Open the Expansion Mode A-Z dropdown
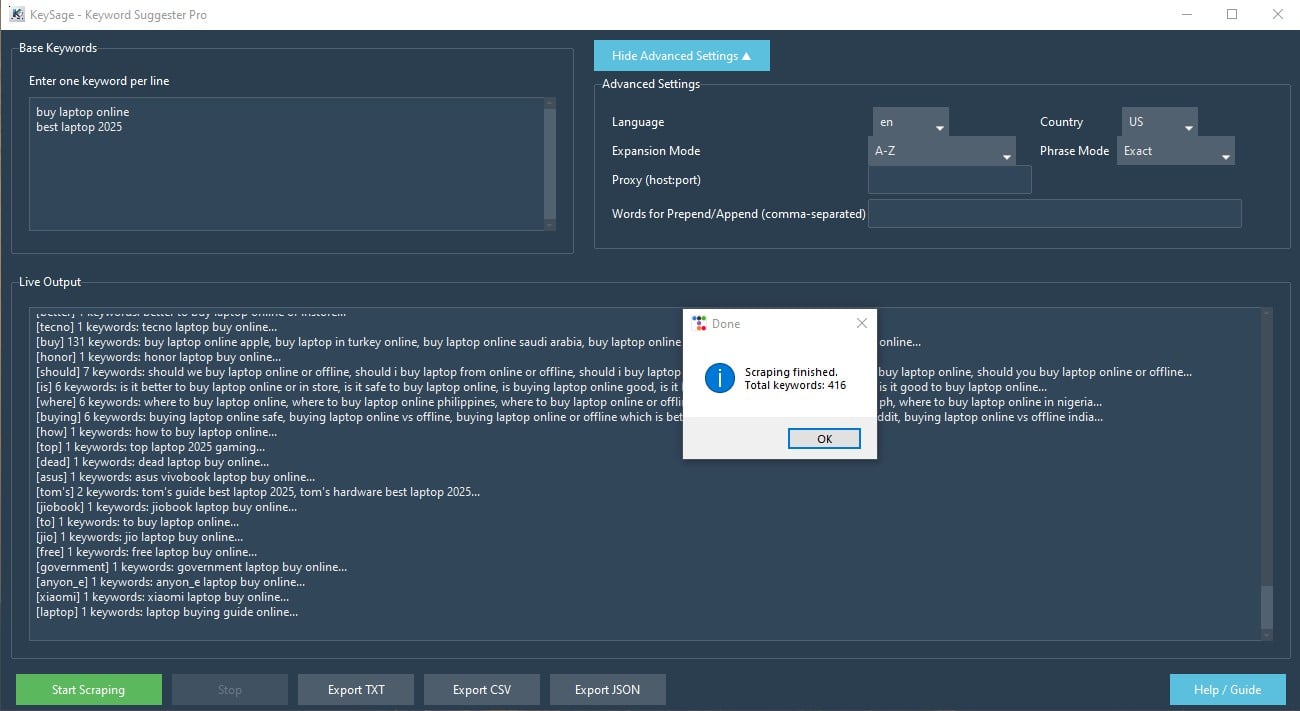The width and height of the screenshot is (1300, 711). (942, 151)
